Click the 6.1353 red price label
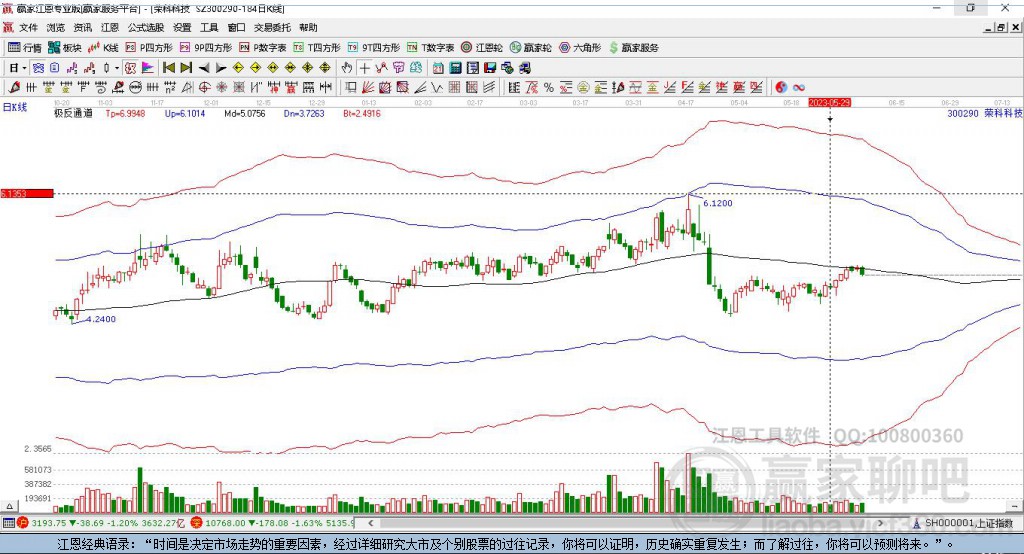The height and width of the screenshot is (554, 1024). [27, 193]
